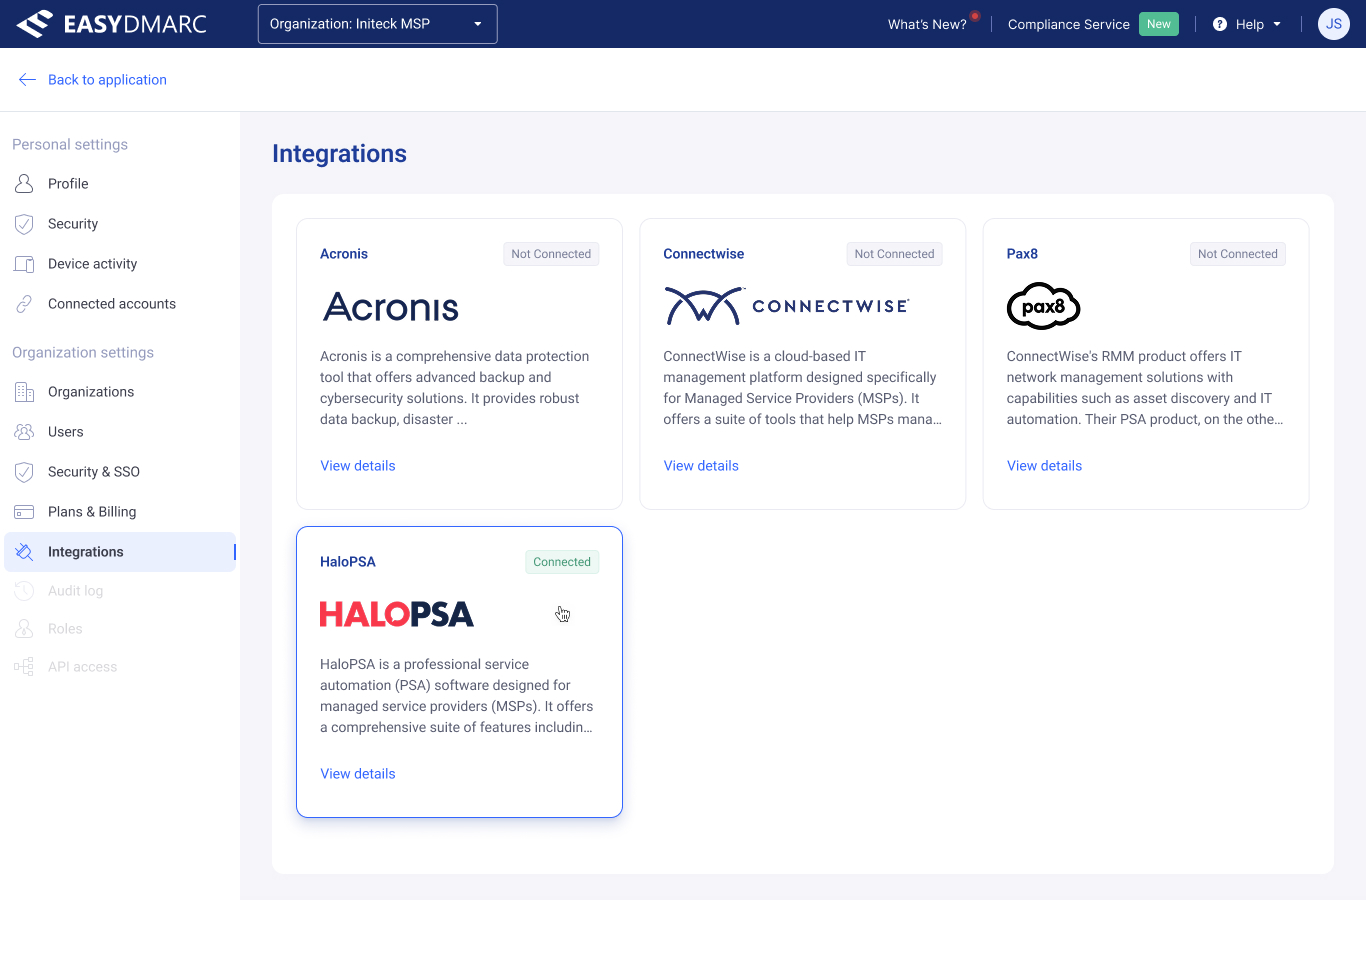Click Connectwise Not Connected badge
This screenshot has height=954, width=1366.
[x=894, y=254]
